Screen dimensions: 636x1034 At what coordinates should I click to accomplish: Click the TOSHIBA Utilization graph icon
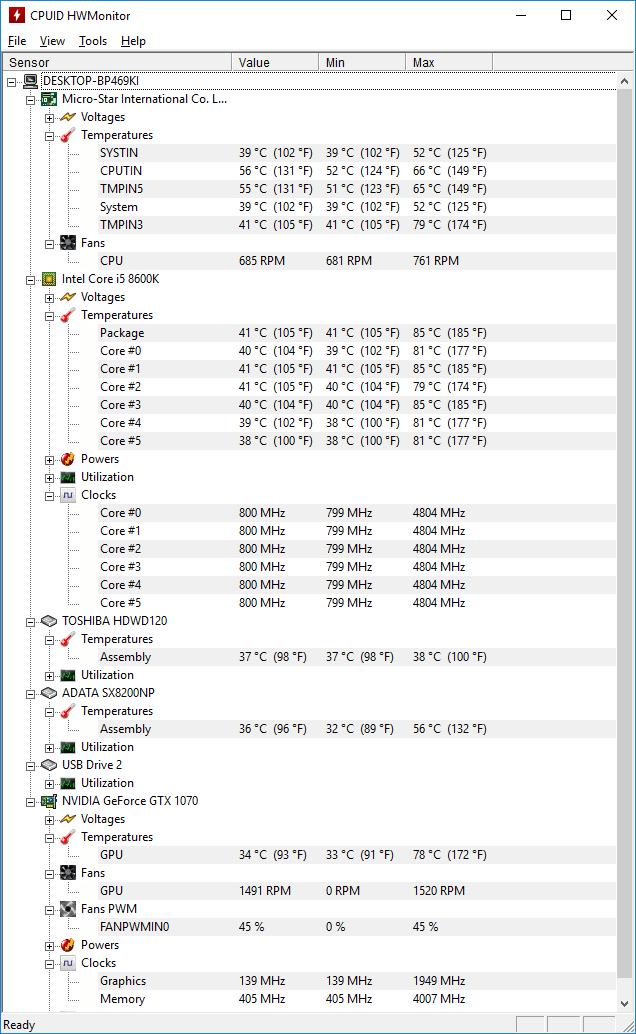click(x=67, y=675)
